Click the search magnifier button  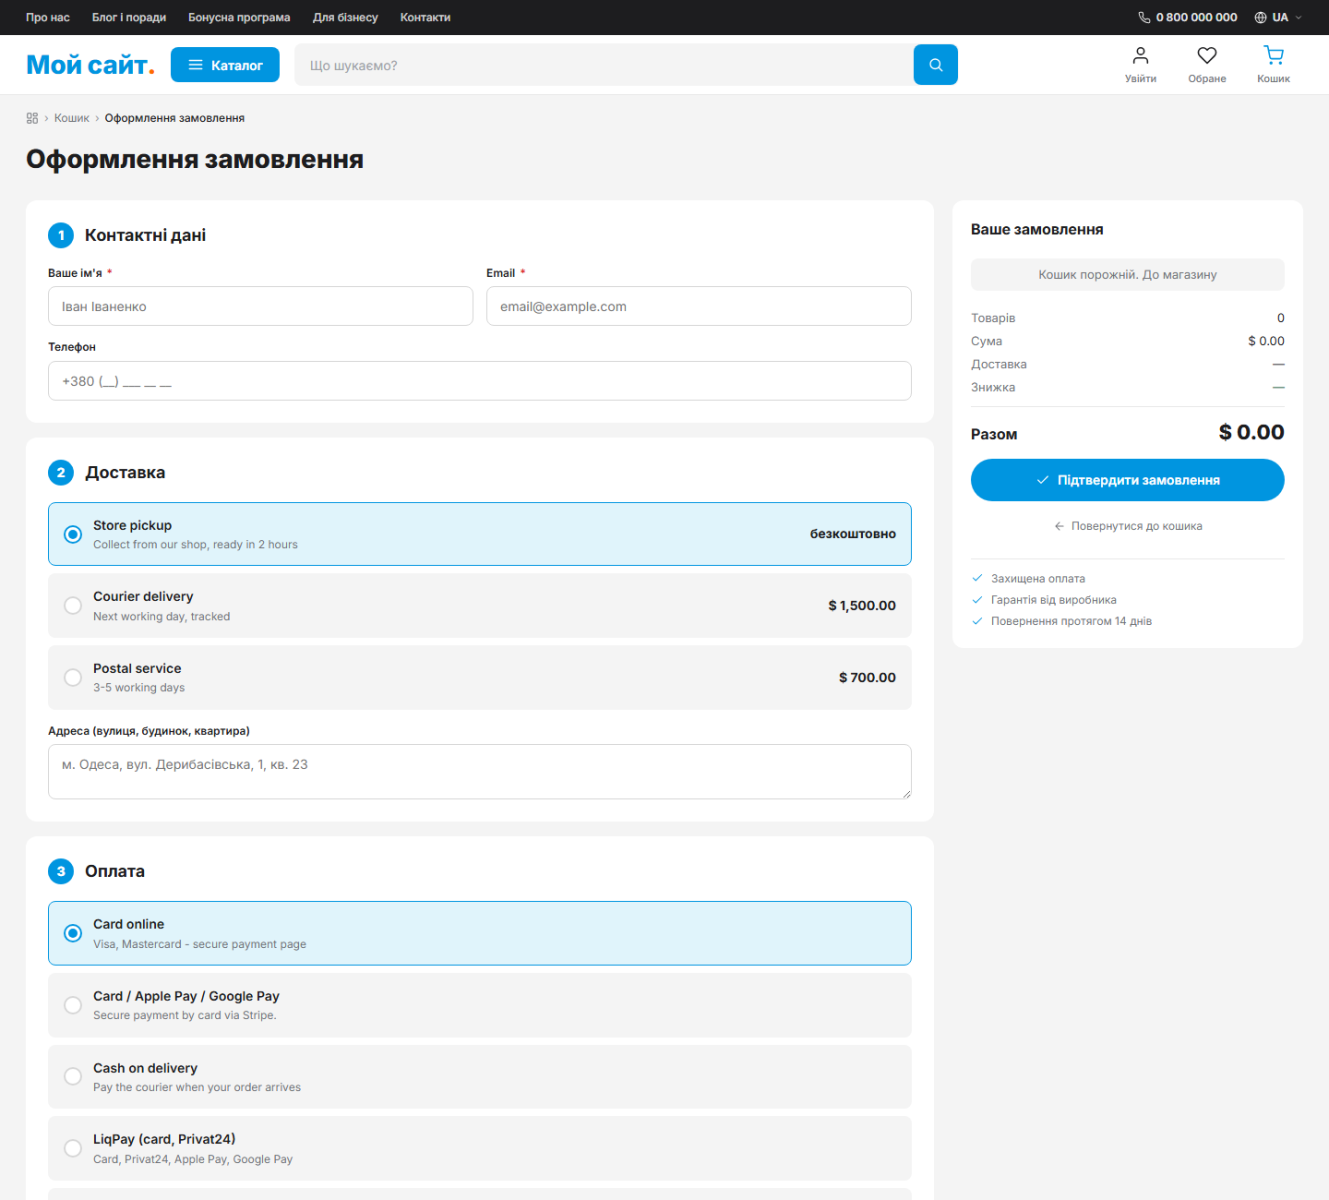(935, 65)
